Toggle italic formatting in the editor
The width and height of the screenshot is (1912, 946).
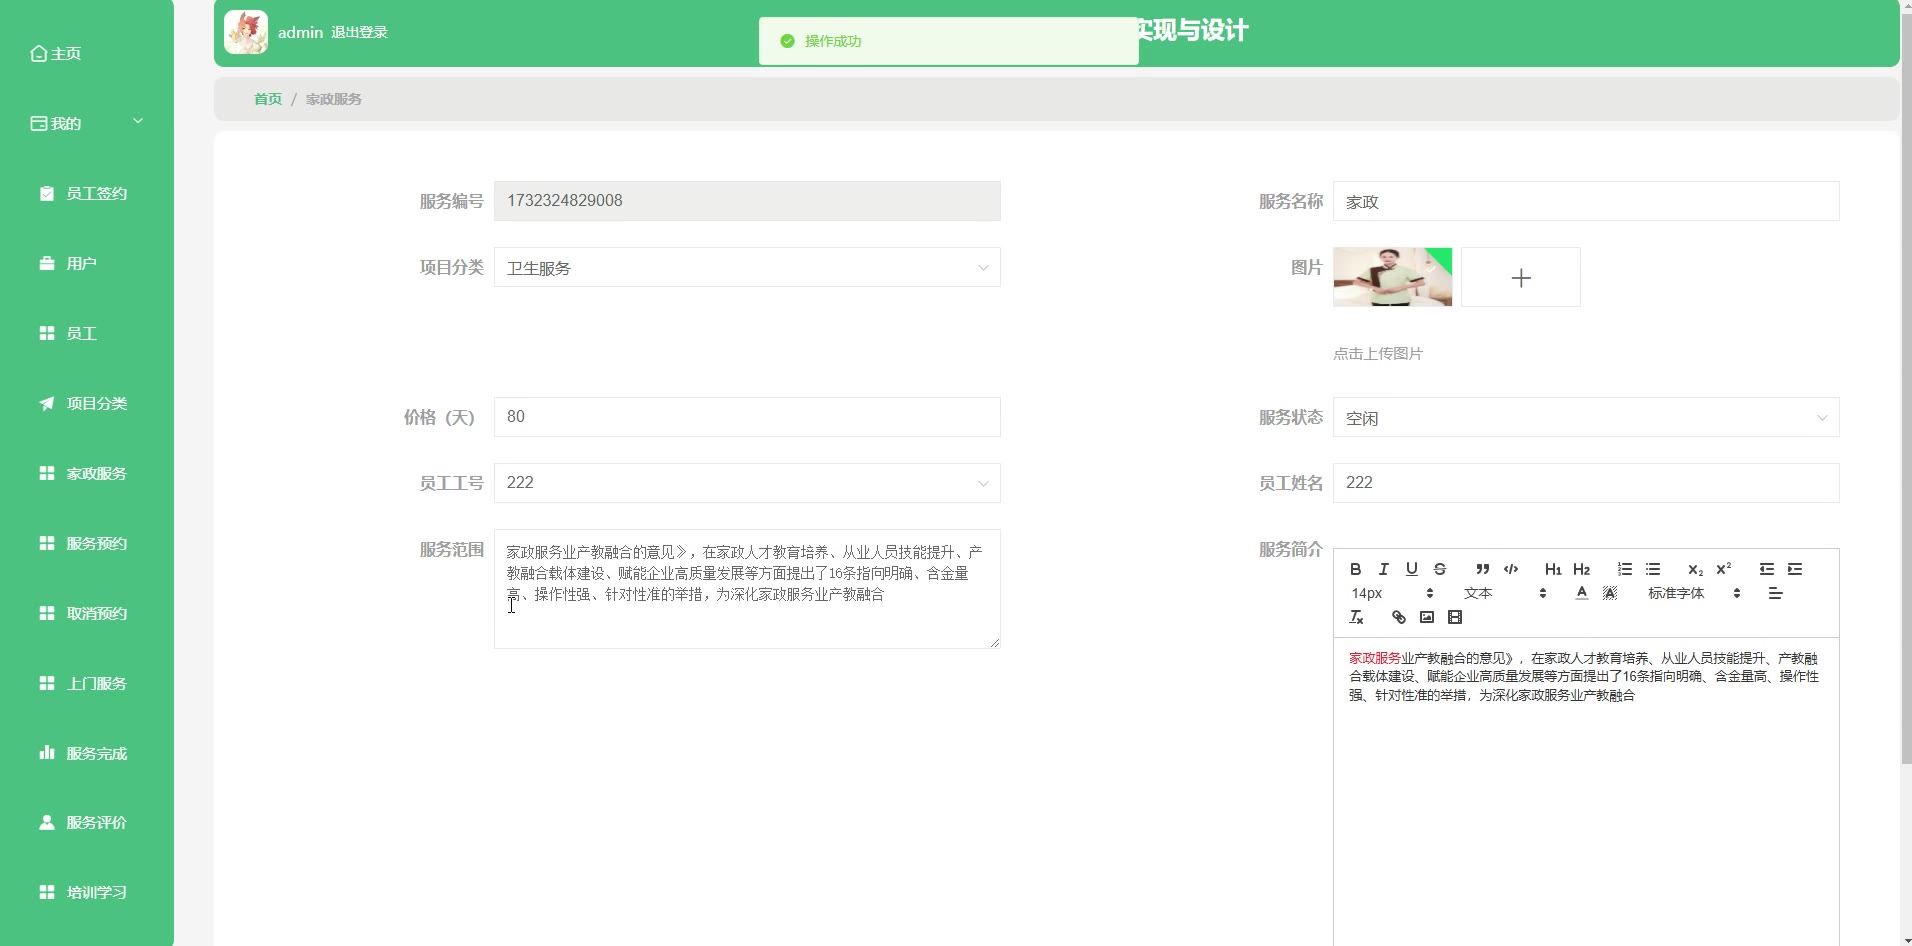pyautogui.click(x=1383, y=569)
